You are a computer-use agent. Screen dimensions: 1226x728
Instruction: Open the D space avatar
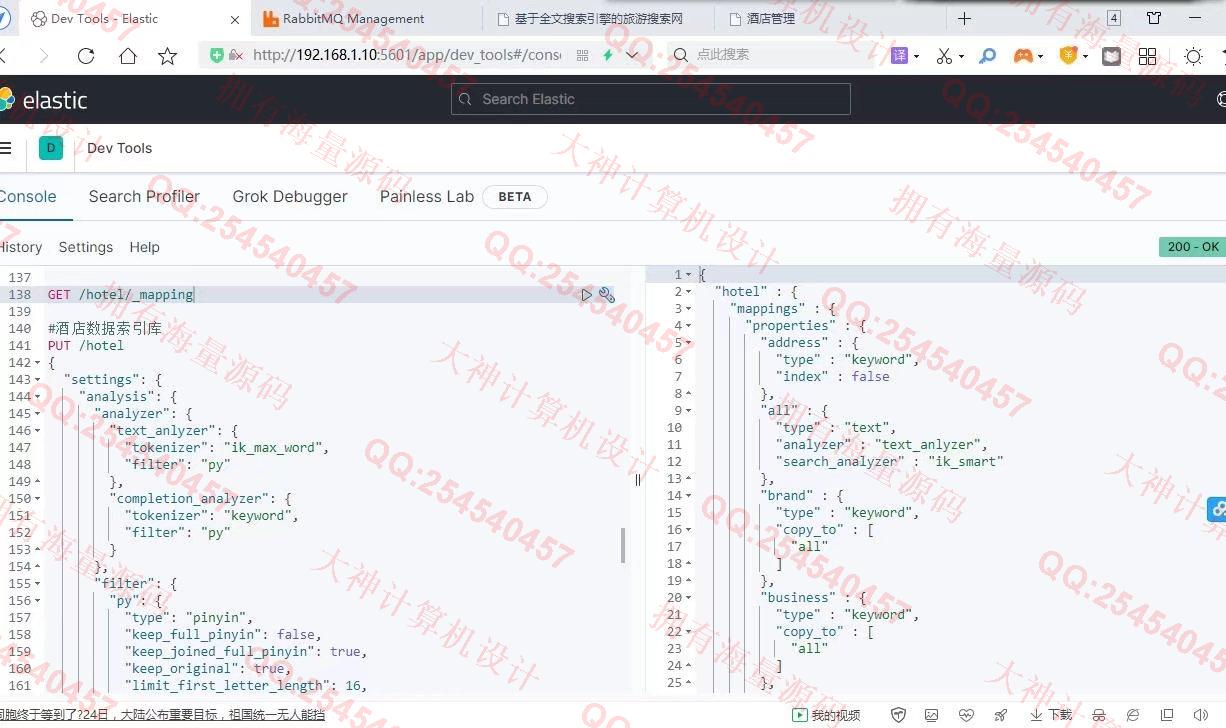(x=51, y=148)
